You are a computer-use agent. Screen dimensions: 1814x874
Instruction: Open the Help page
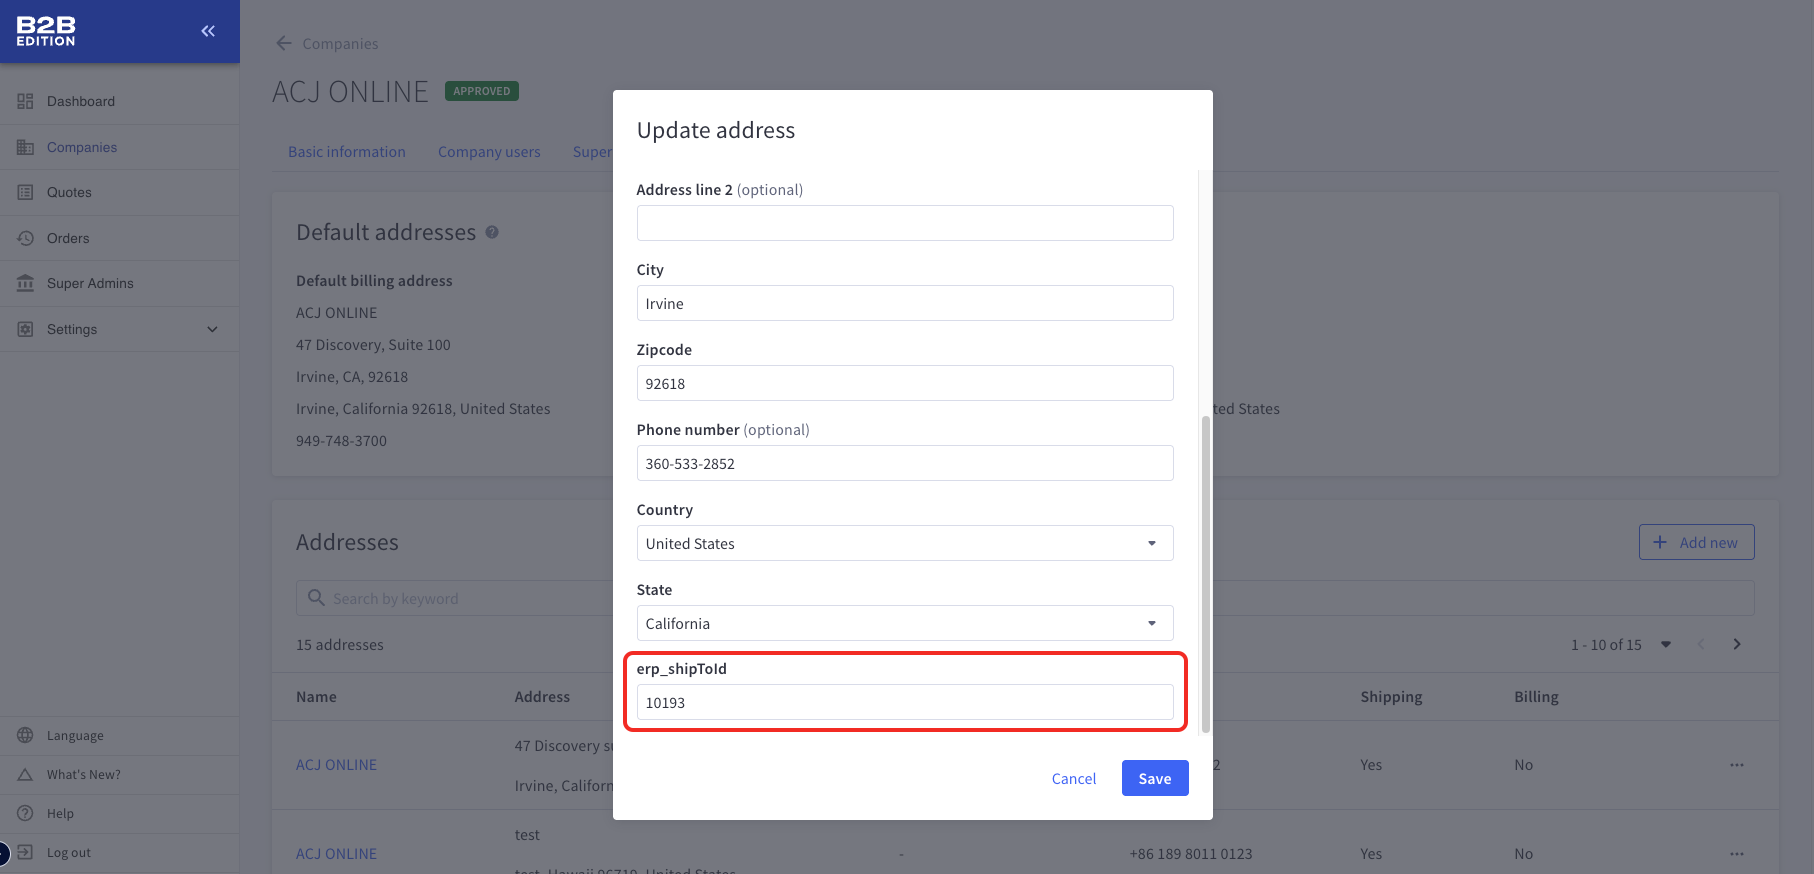coord(60,813)
